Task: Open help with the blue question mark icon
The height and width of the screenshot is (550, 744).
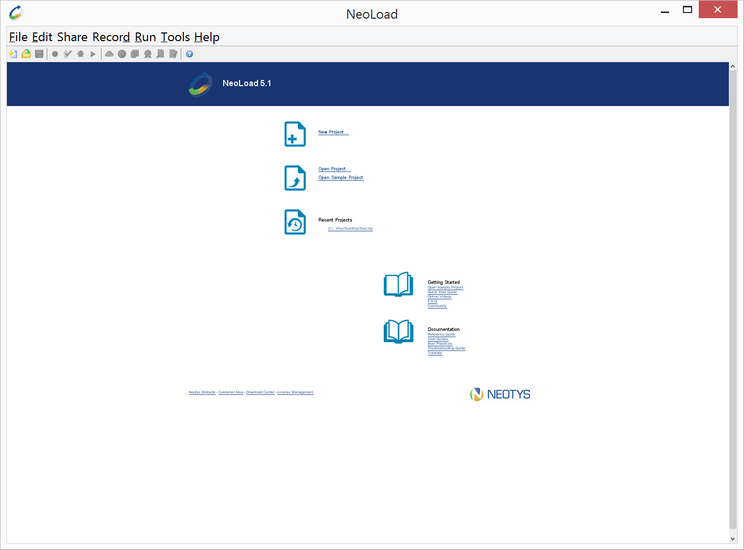Action: pyautogui.click(x=189, y=54)
